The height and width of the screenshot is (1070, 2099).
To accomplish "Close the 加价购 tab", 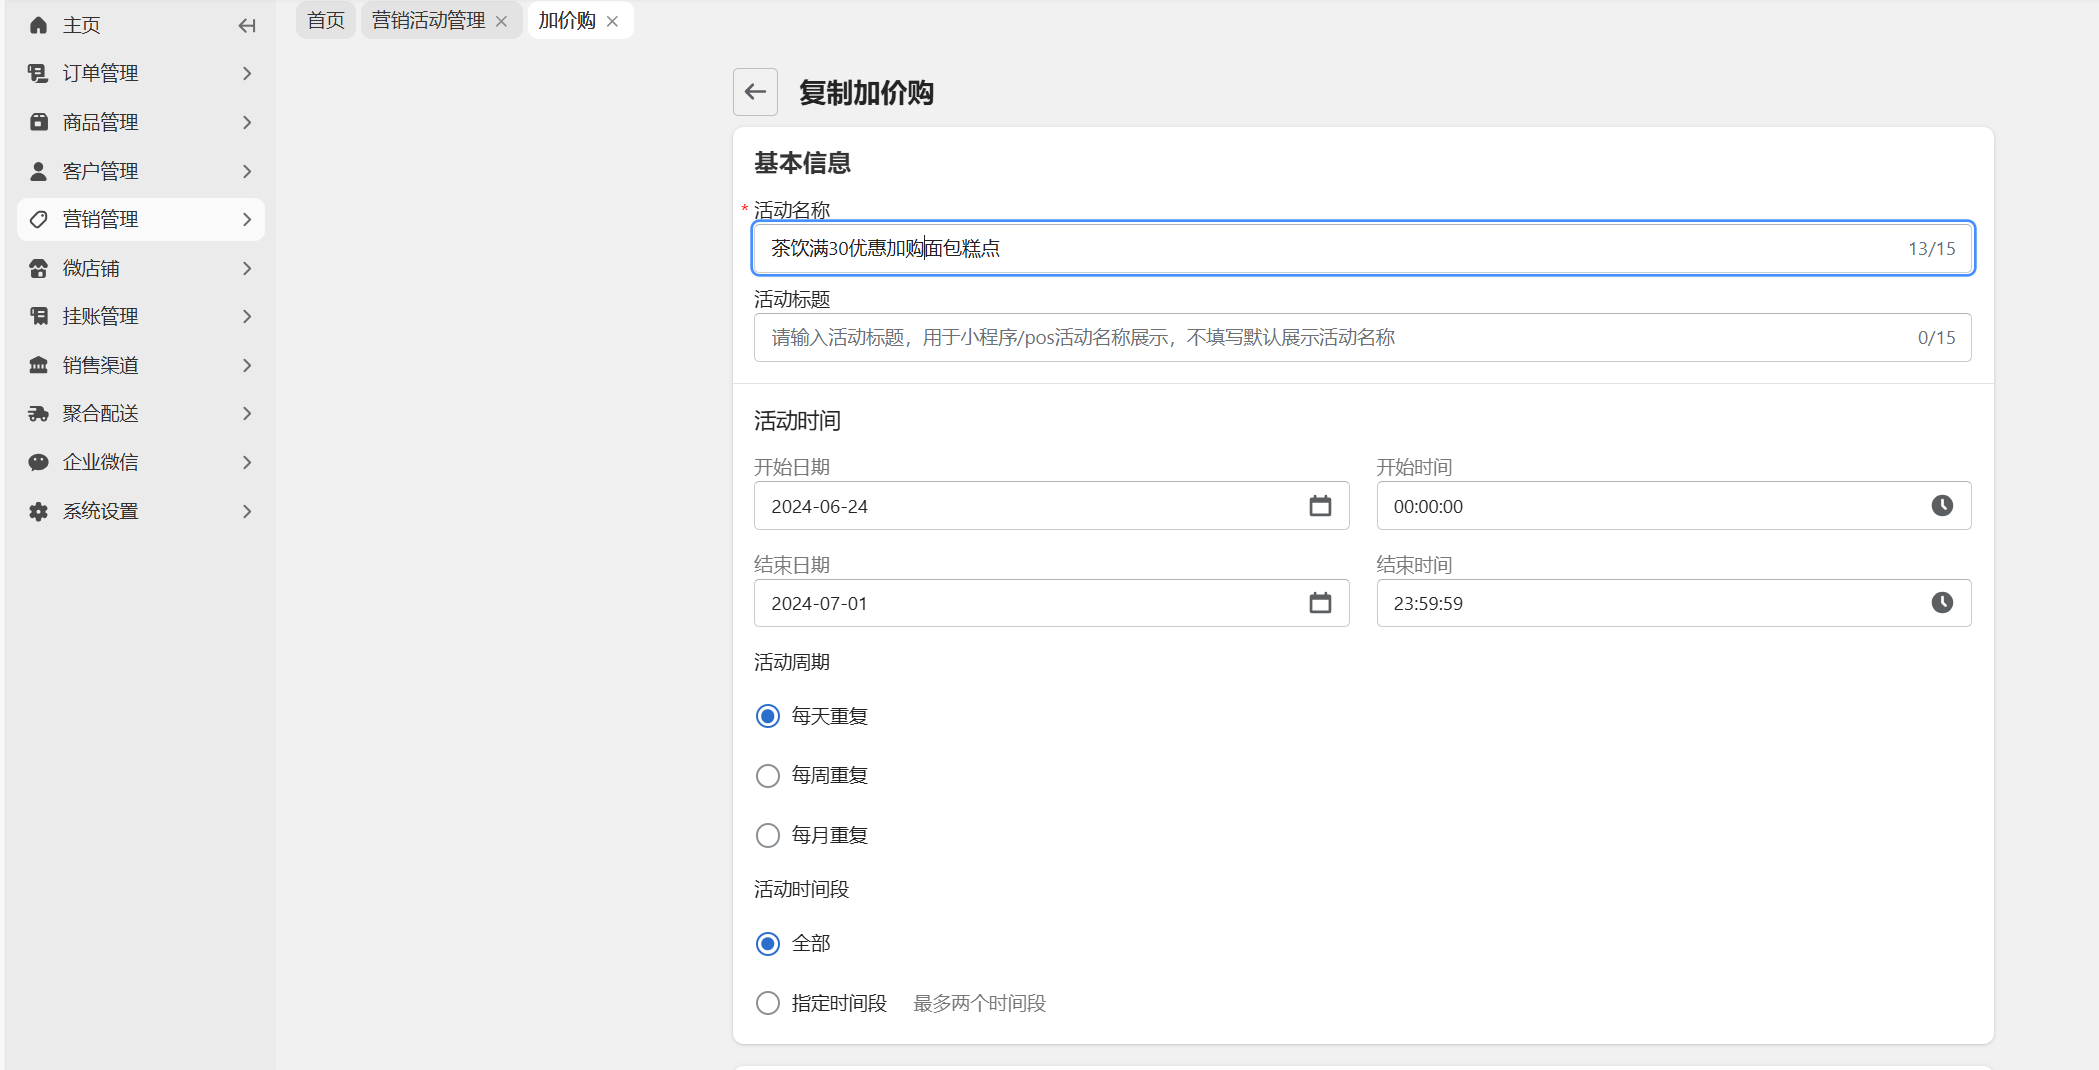I will tap(613, 22).
